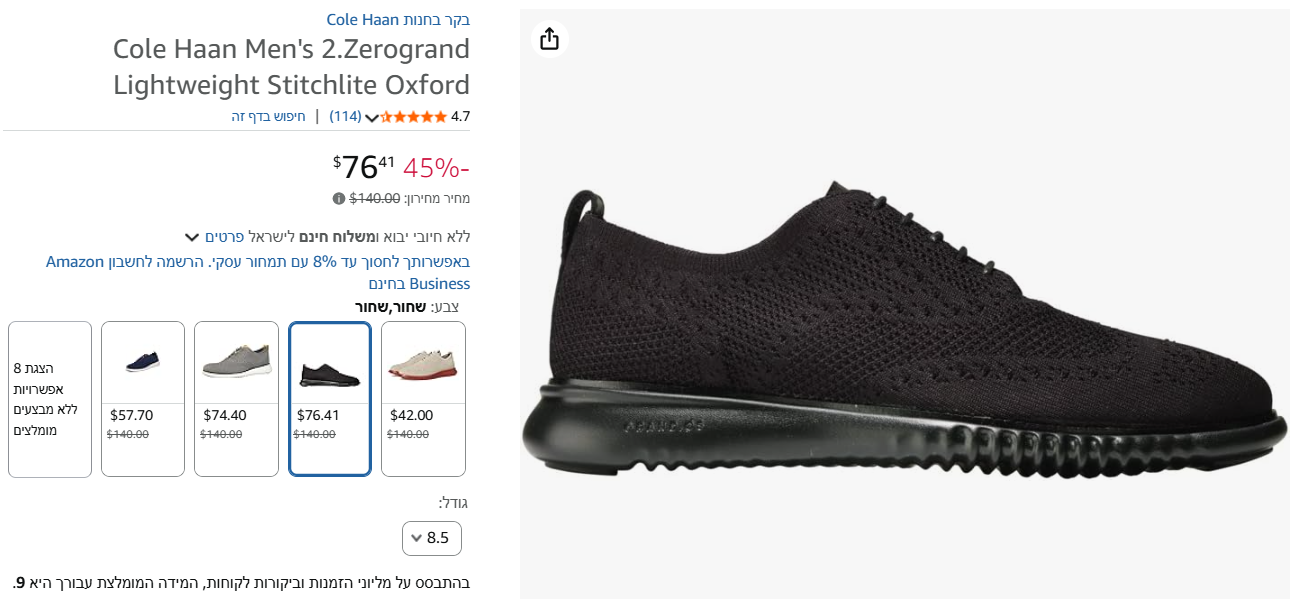Show 8 options without recommended colors
Image resolution: width=1292 pixels, height=599 pixels.
click(50, 398)
